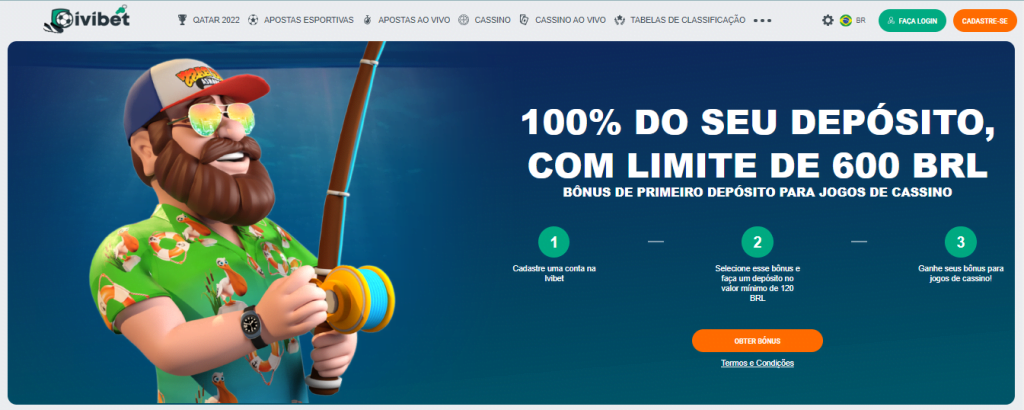
Task: Click the orange Cadastre-se button
Action: pos(985,21)
